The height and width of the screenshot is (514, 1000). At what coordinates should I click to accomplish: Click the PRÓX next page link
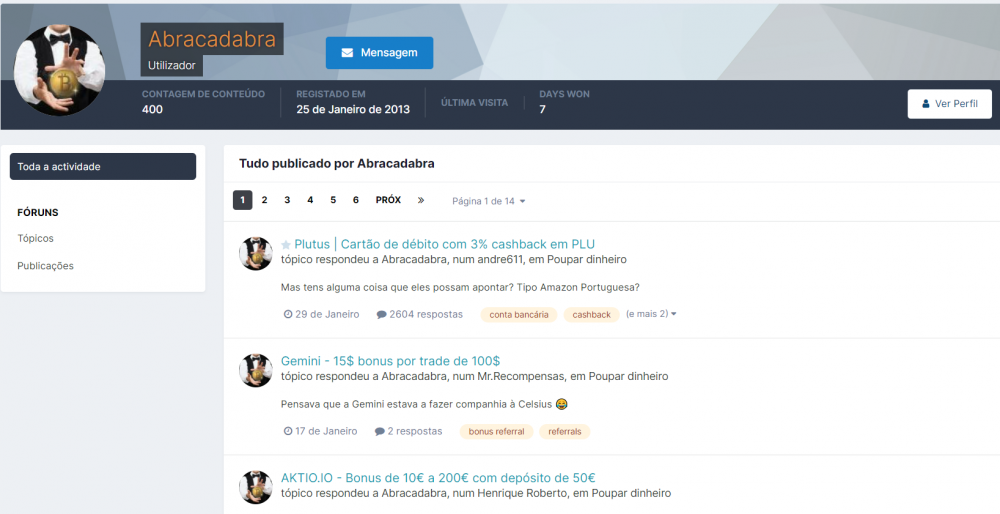point(388,200)
